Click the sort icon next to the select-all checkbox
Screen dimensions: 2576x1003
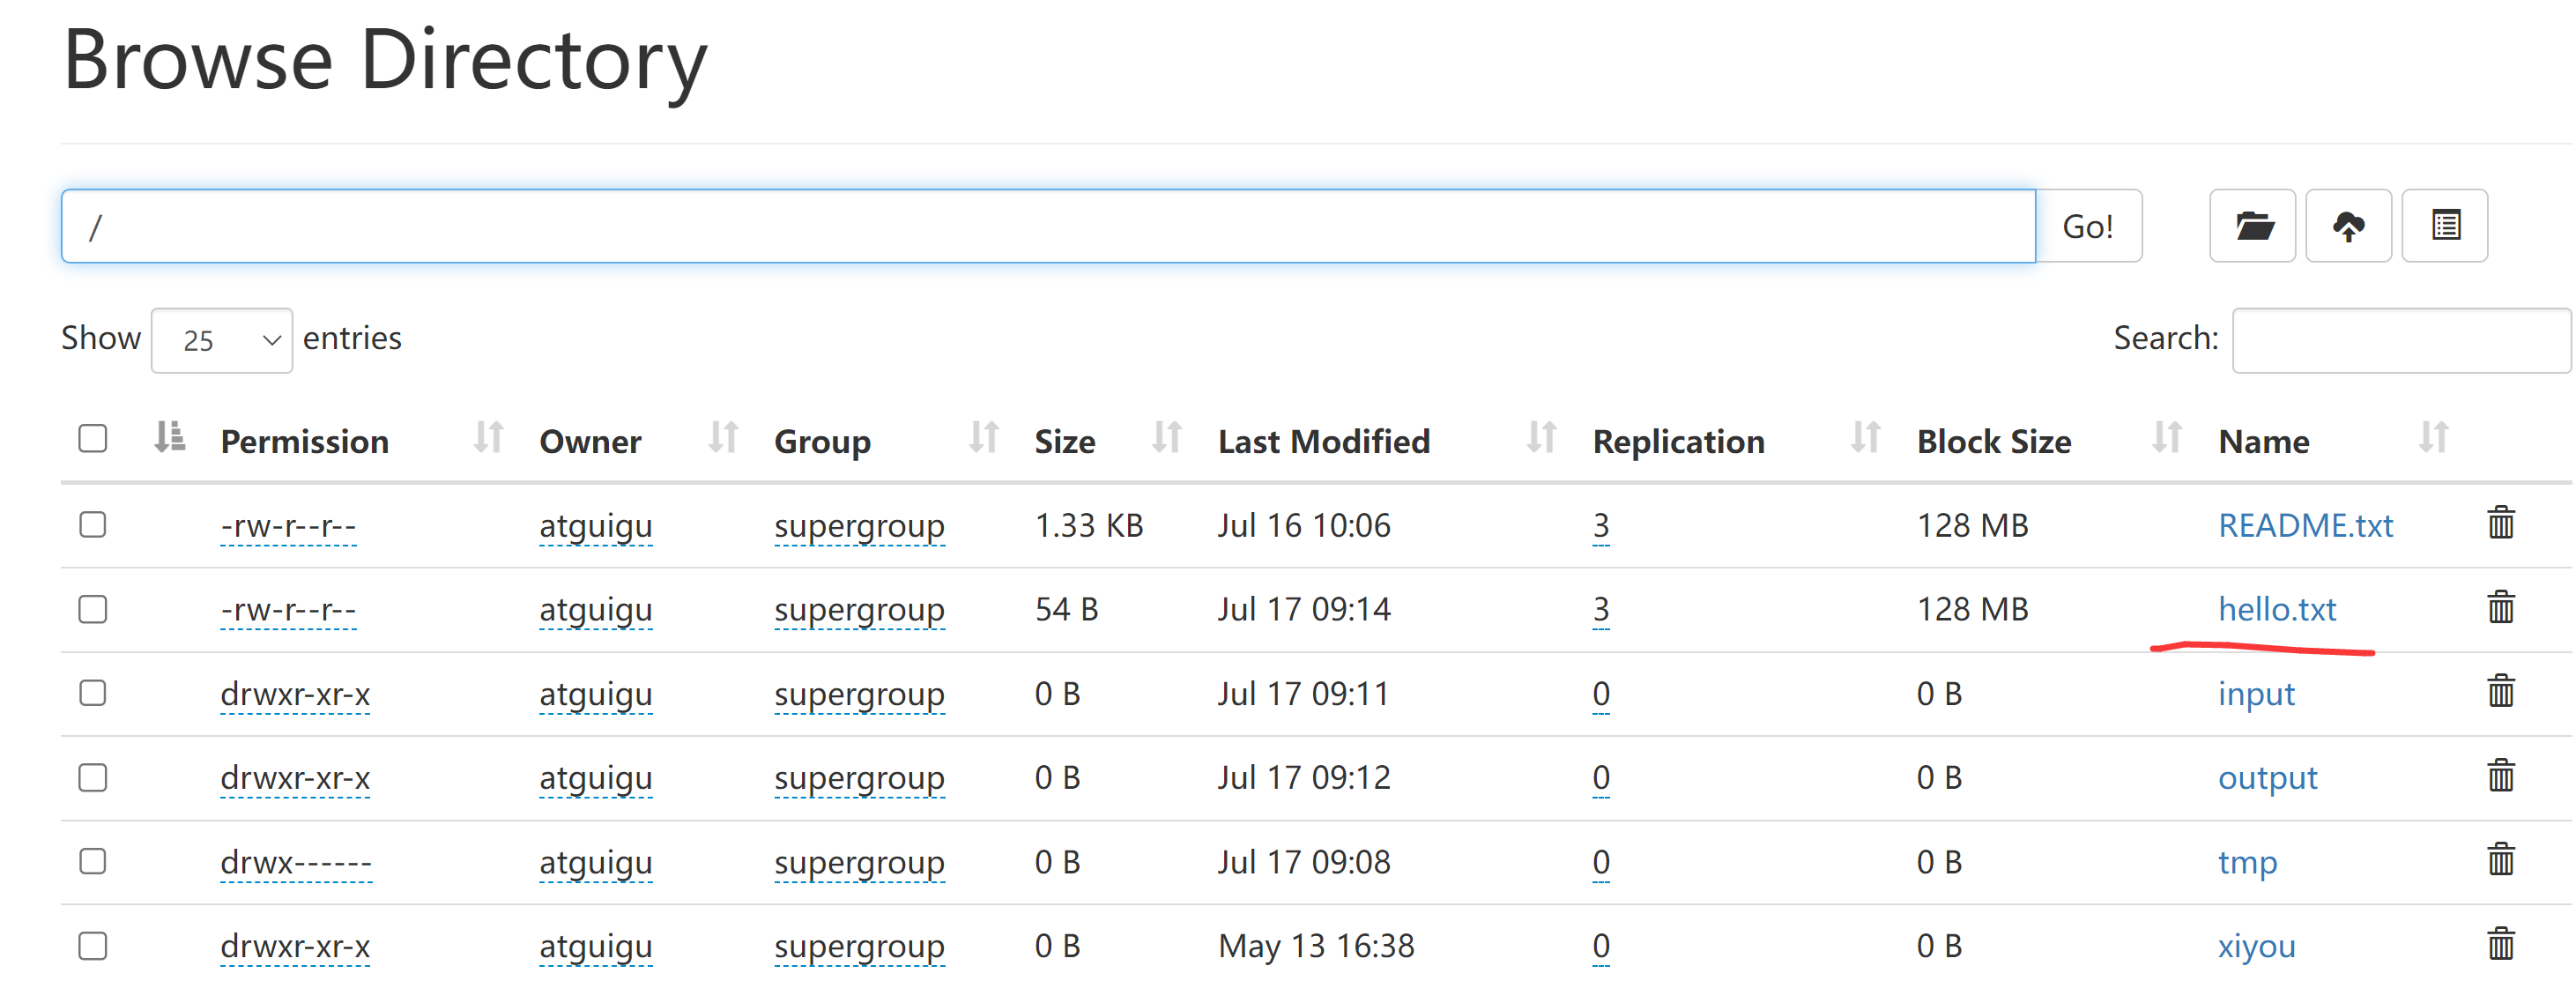[170, 438]
